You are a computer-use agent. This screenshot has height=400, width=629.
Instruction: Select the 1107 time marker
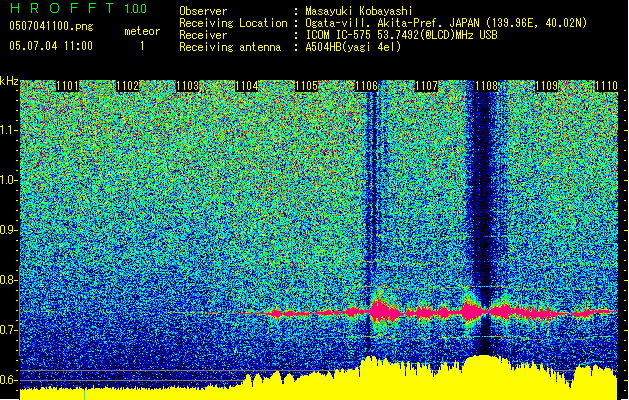point(426,86)
